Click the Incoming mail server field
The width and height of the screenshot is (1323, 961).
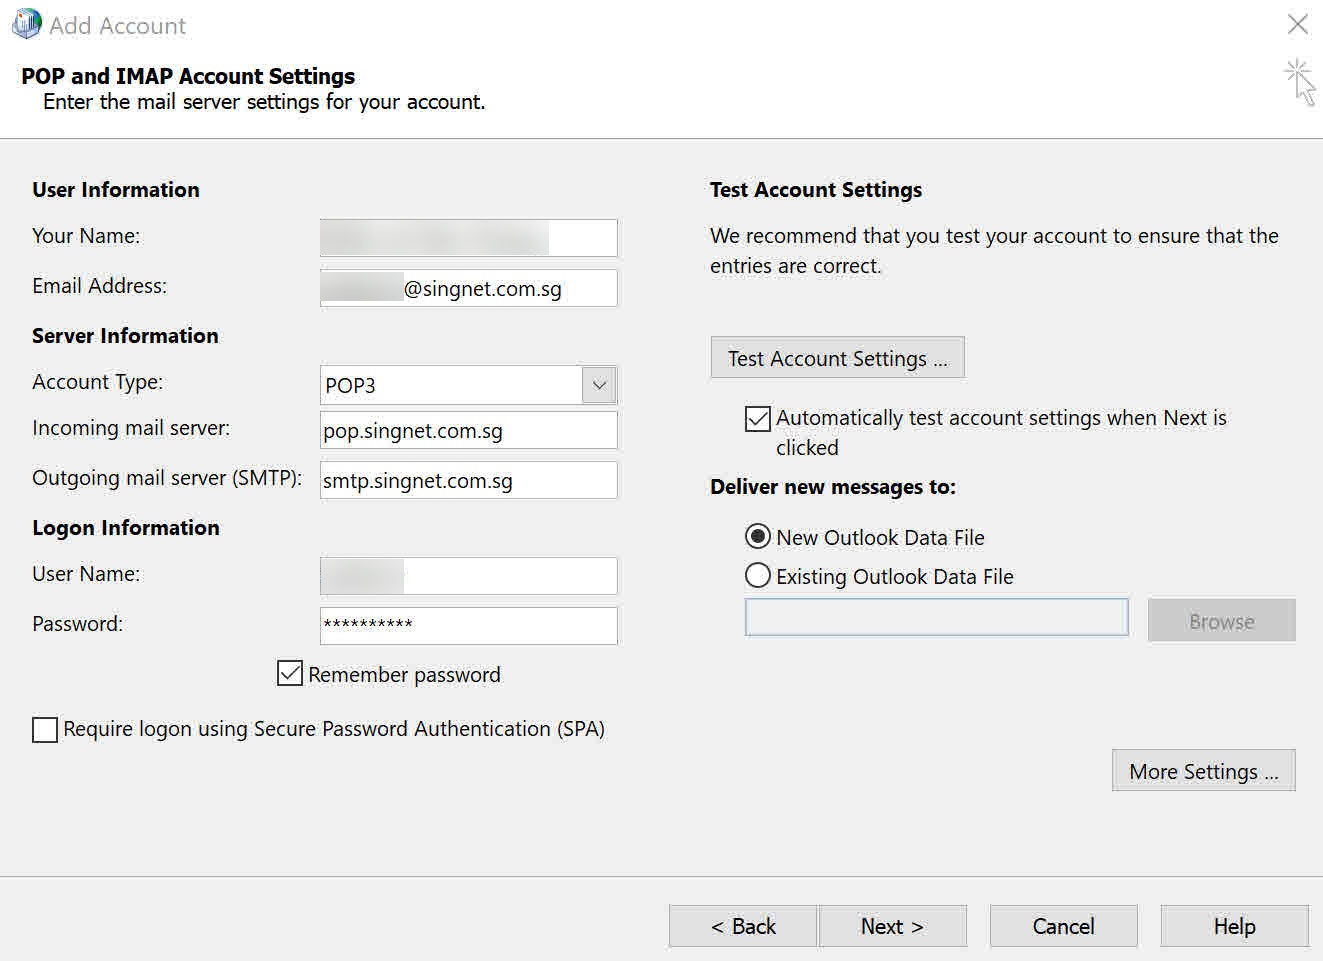click(468, 431)
